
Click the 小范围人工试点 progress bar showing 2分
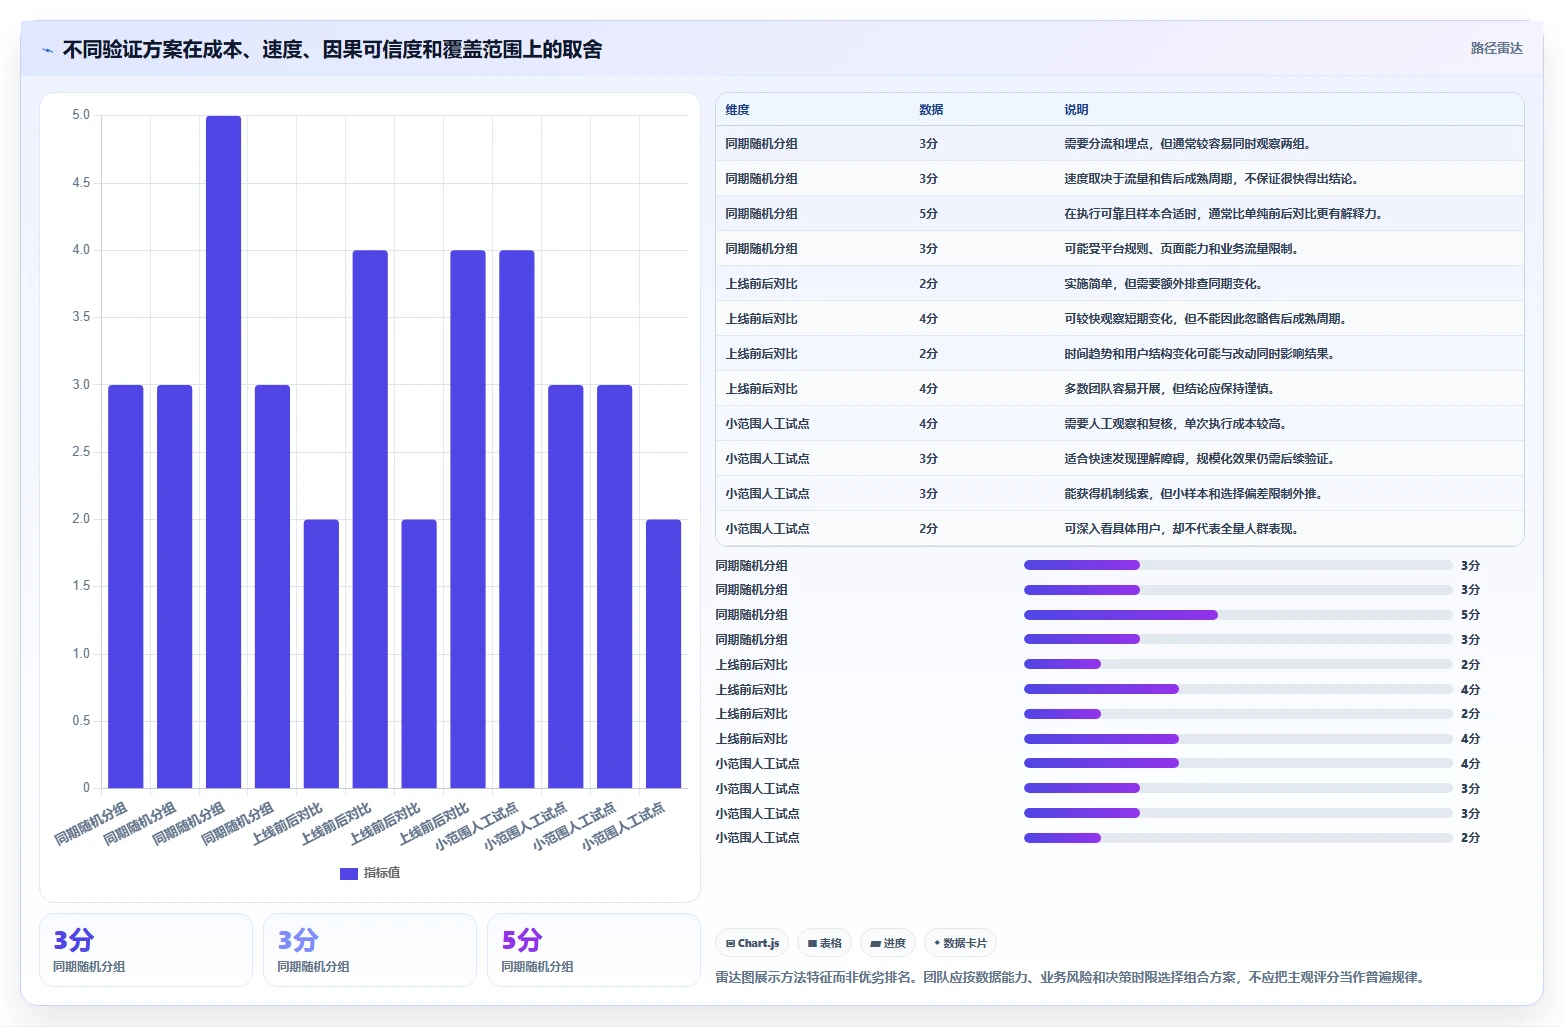pyautogui.click(x=1238, y=838)
